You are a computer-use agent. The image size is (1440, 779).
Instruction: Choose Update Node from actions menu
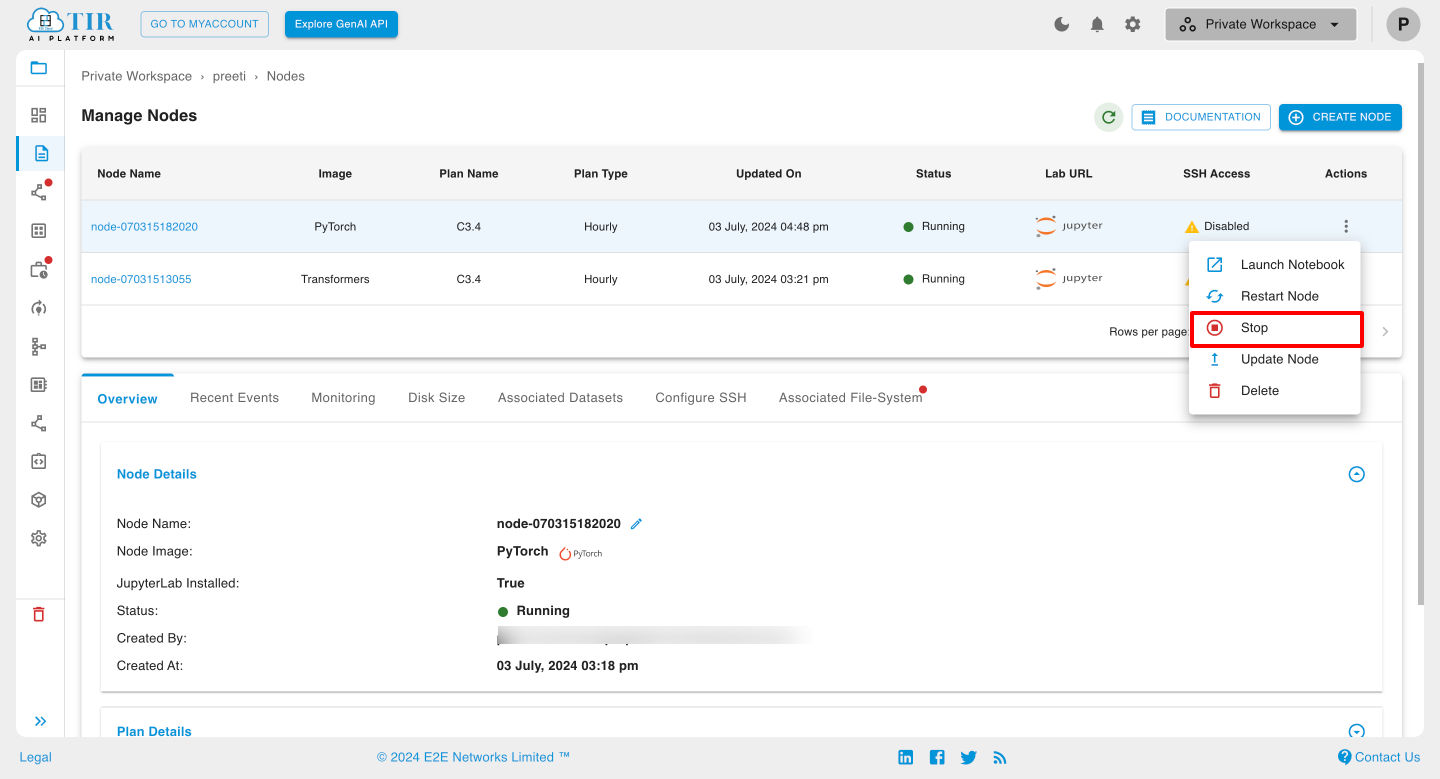(x=1274, y=359)
